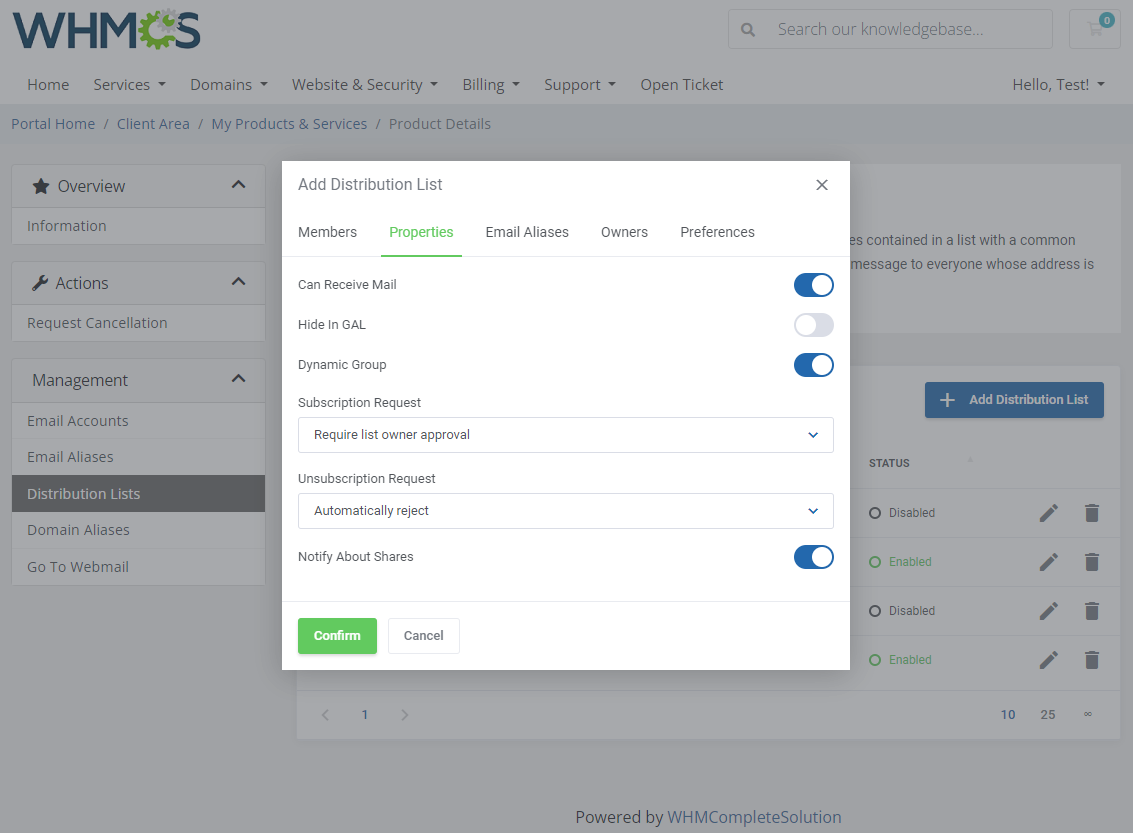
Task: Disable Notify About Shares
Action: click(x=813, y=557)
